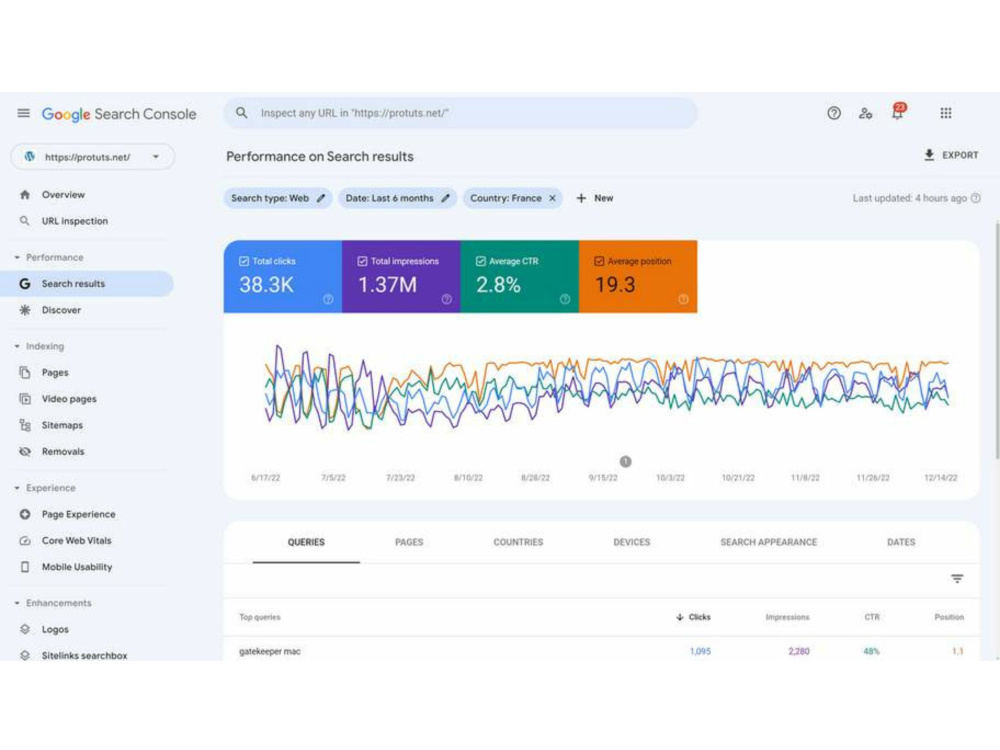
Task: Click the Video pages icon
Action: pyautogui.click(x=25, y=399)
